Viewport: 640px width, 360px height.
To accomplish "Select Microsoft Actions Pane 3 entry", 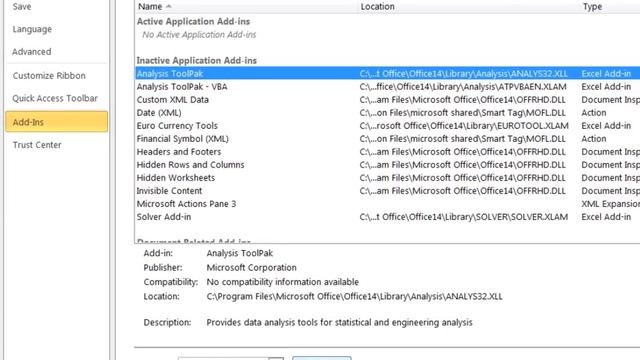I will click(x=187, y=204).
